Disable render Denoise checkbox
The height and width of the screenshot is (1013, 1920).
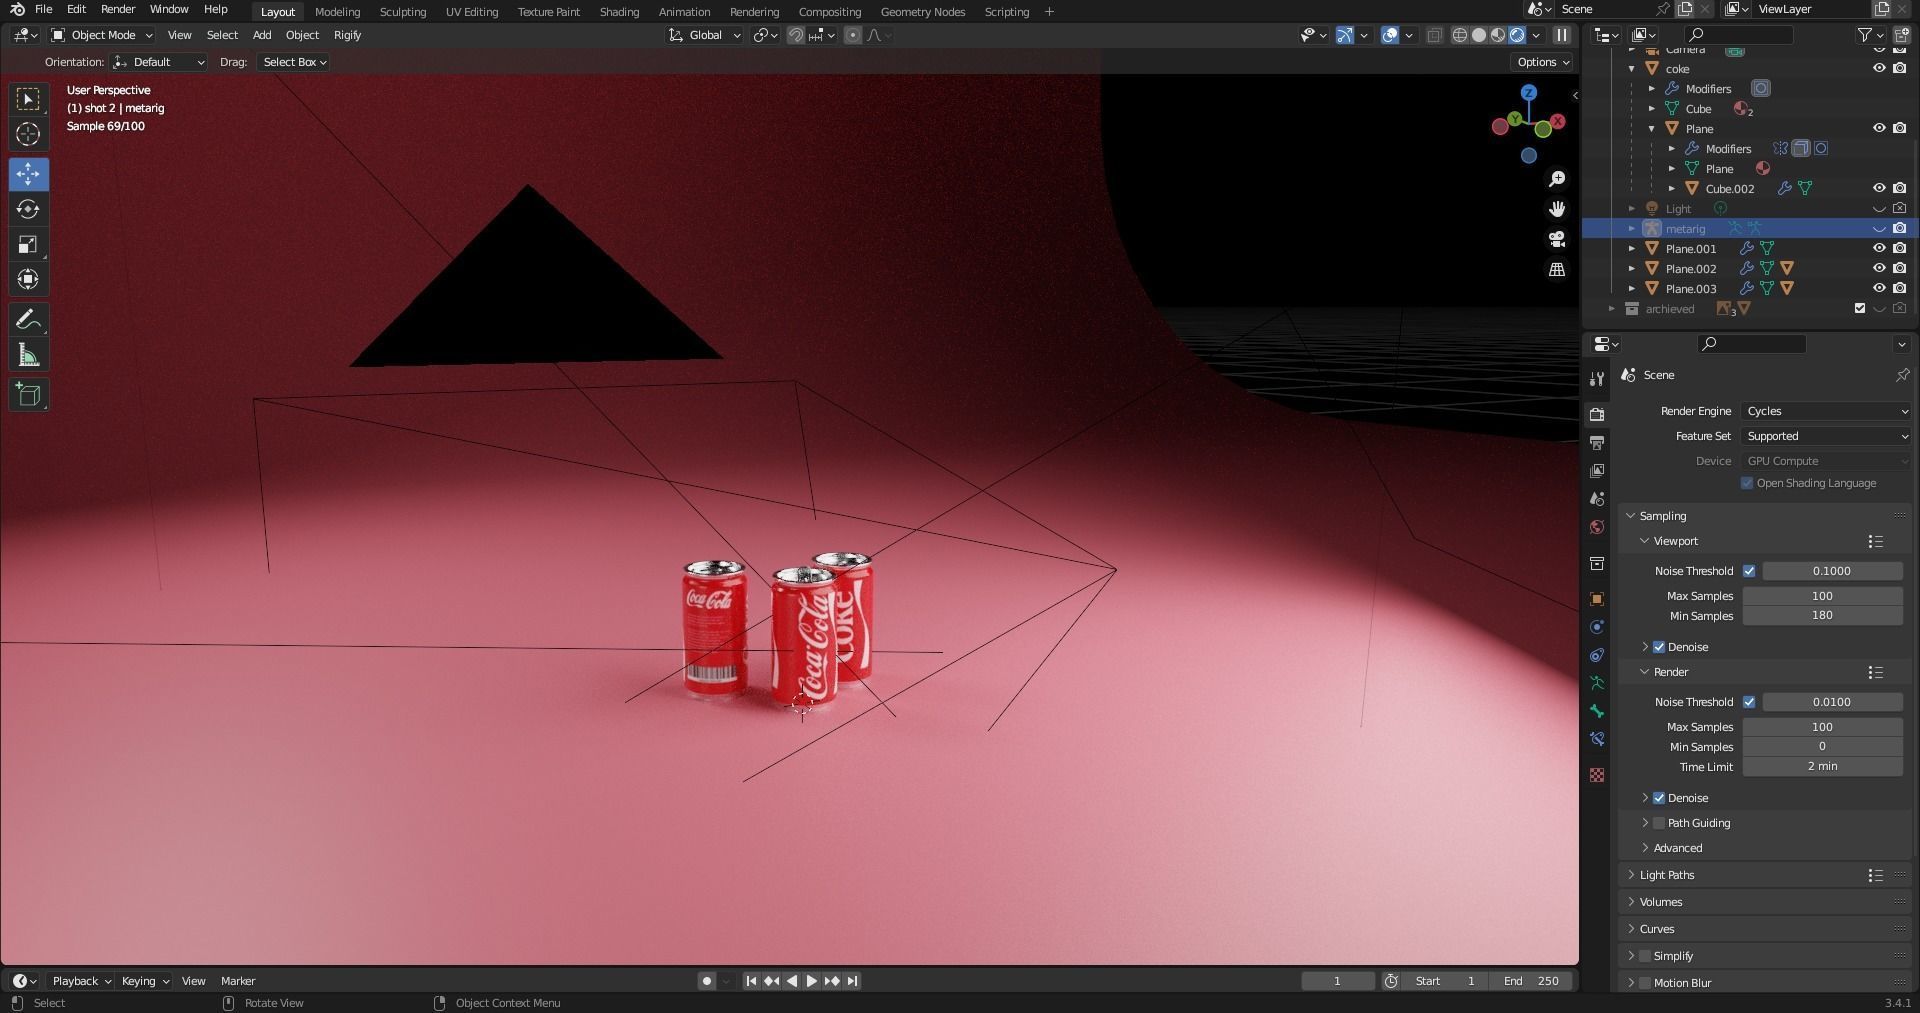1659,798
